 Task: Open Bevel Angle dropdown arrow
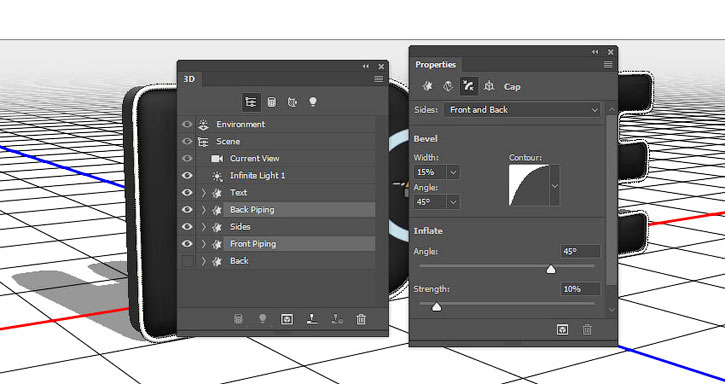tap(453, 202)
